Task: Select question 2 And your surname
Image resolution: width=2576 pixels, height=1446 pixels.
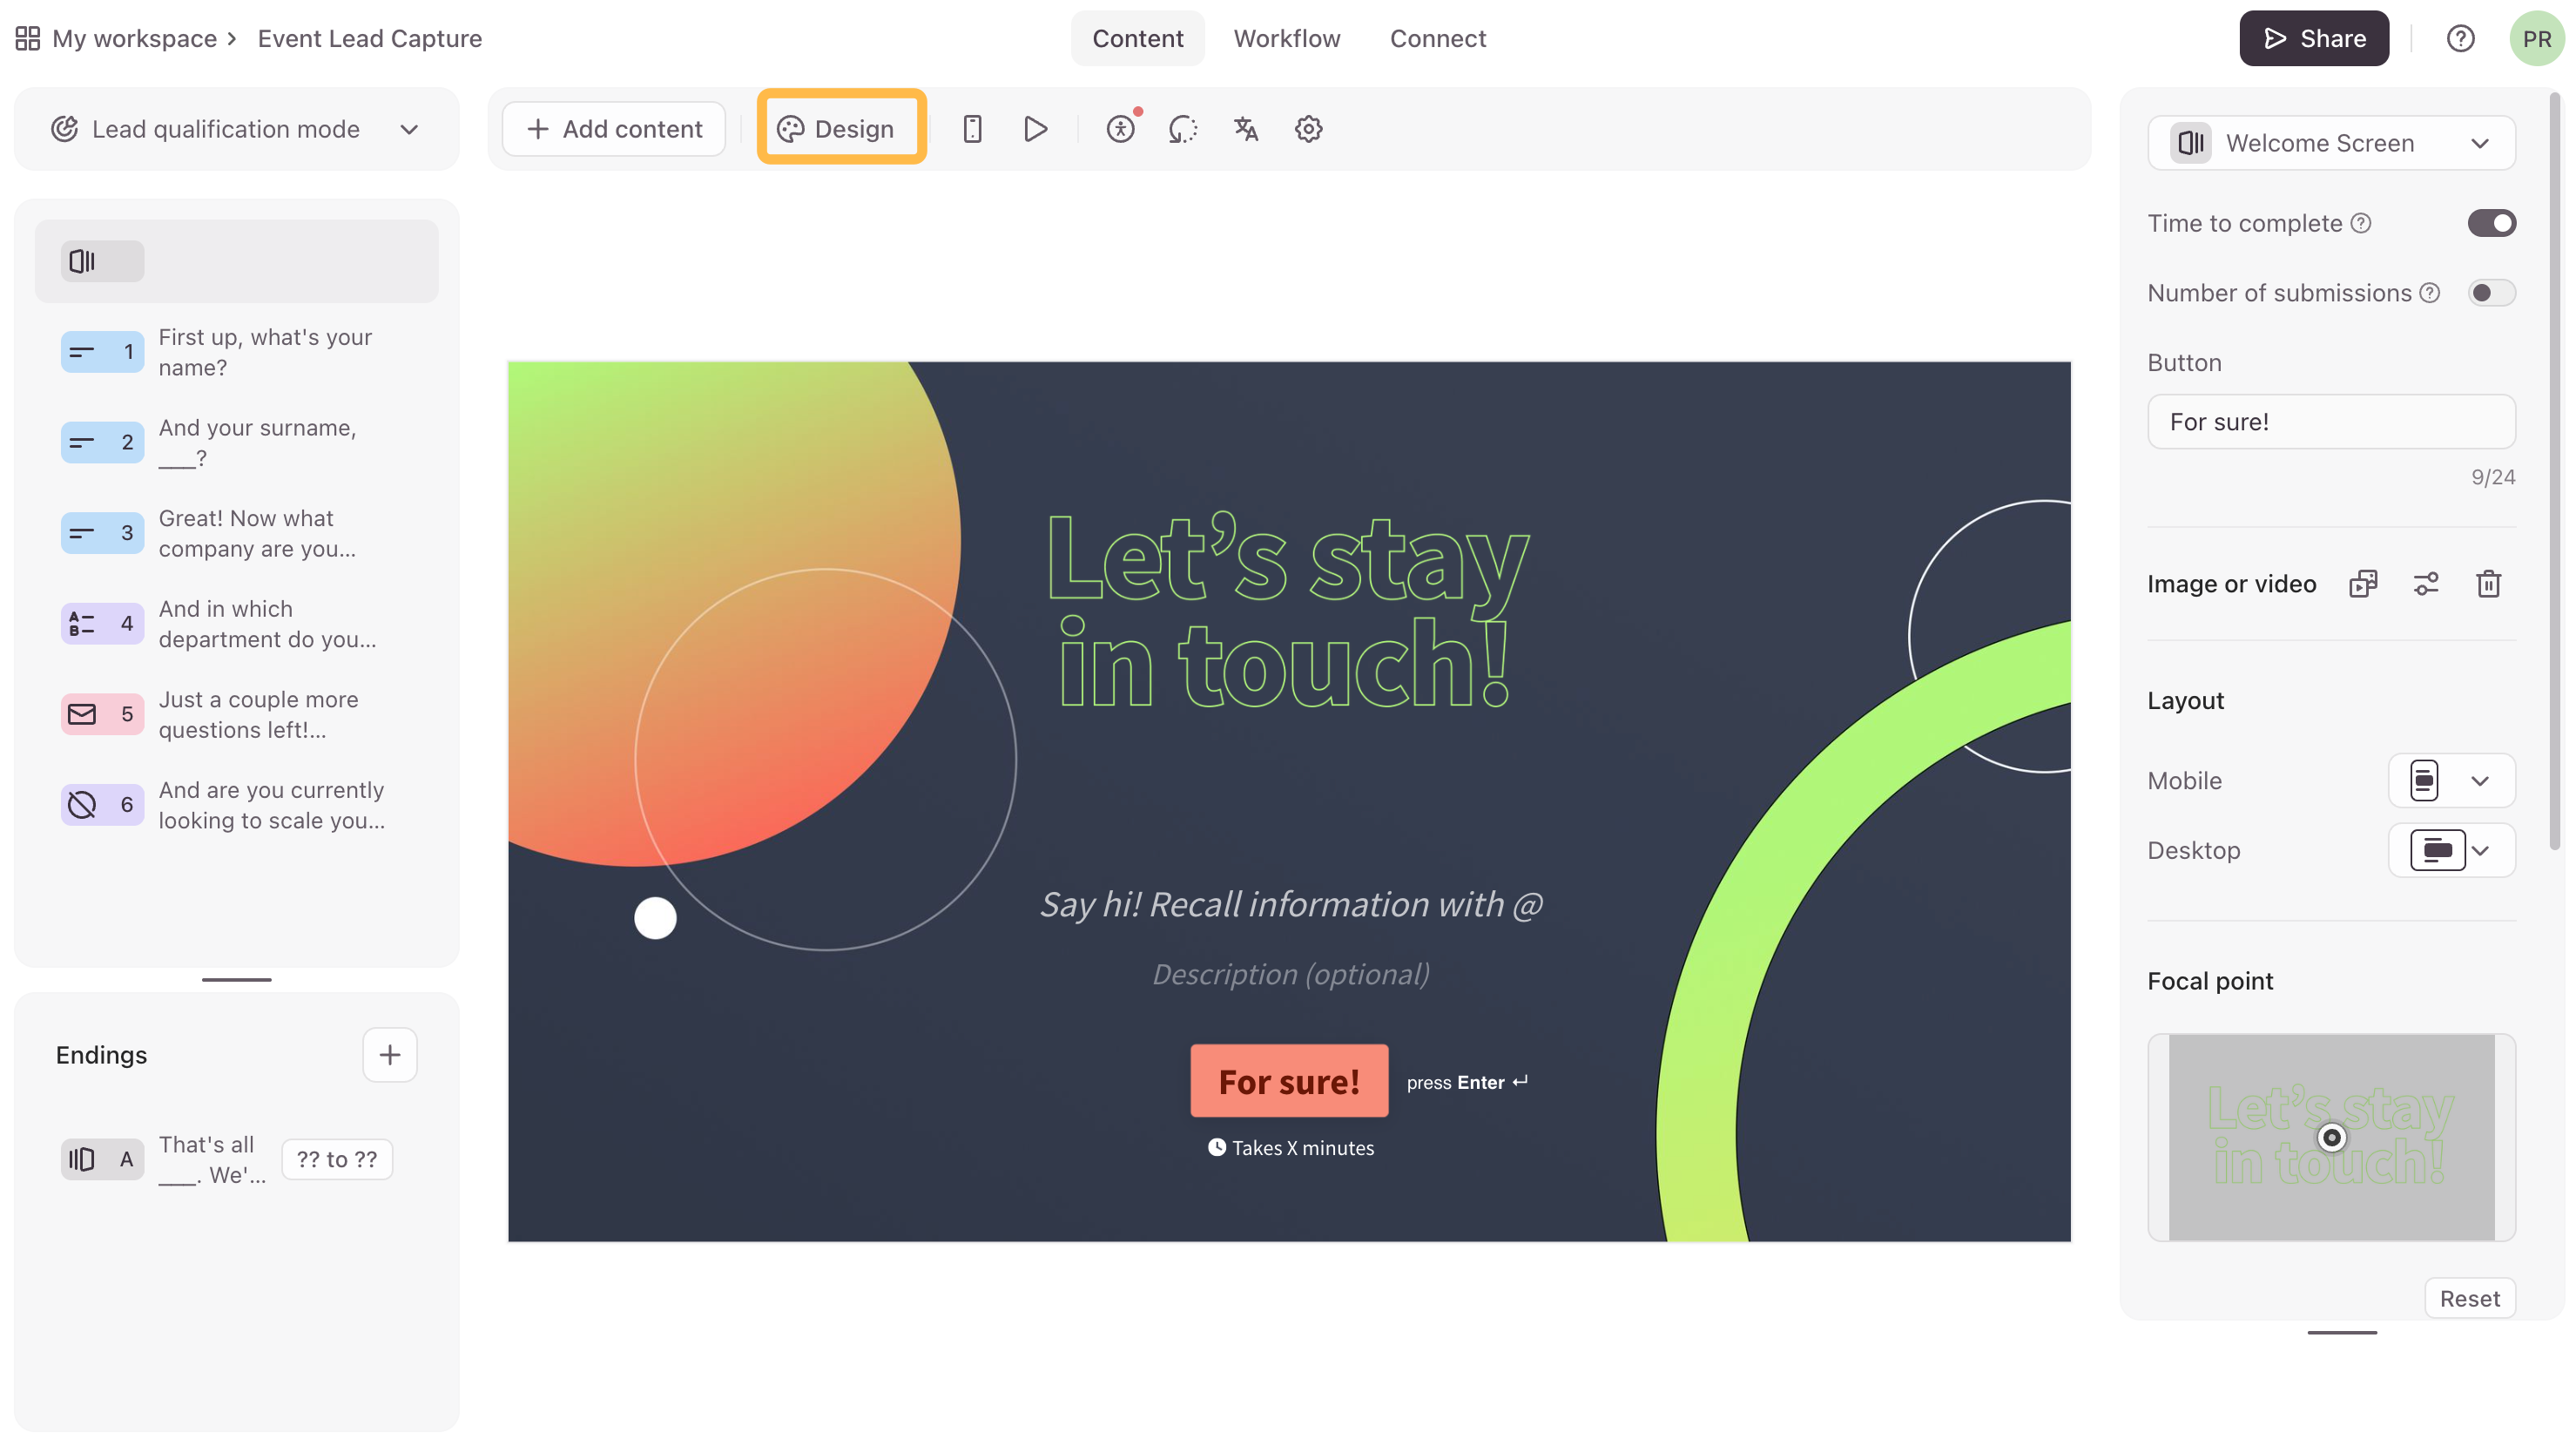Action: (x=237, y=442)
